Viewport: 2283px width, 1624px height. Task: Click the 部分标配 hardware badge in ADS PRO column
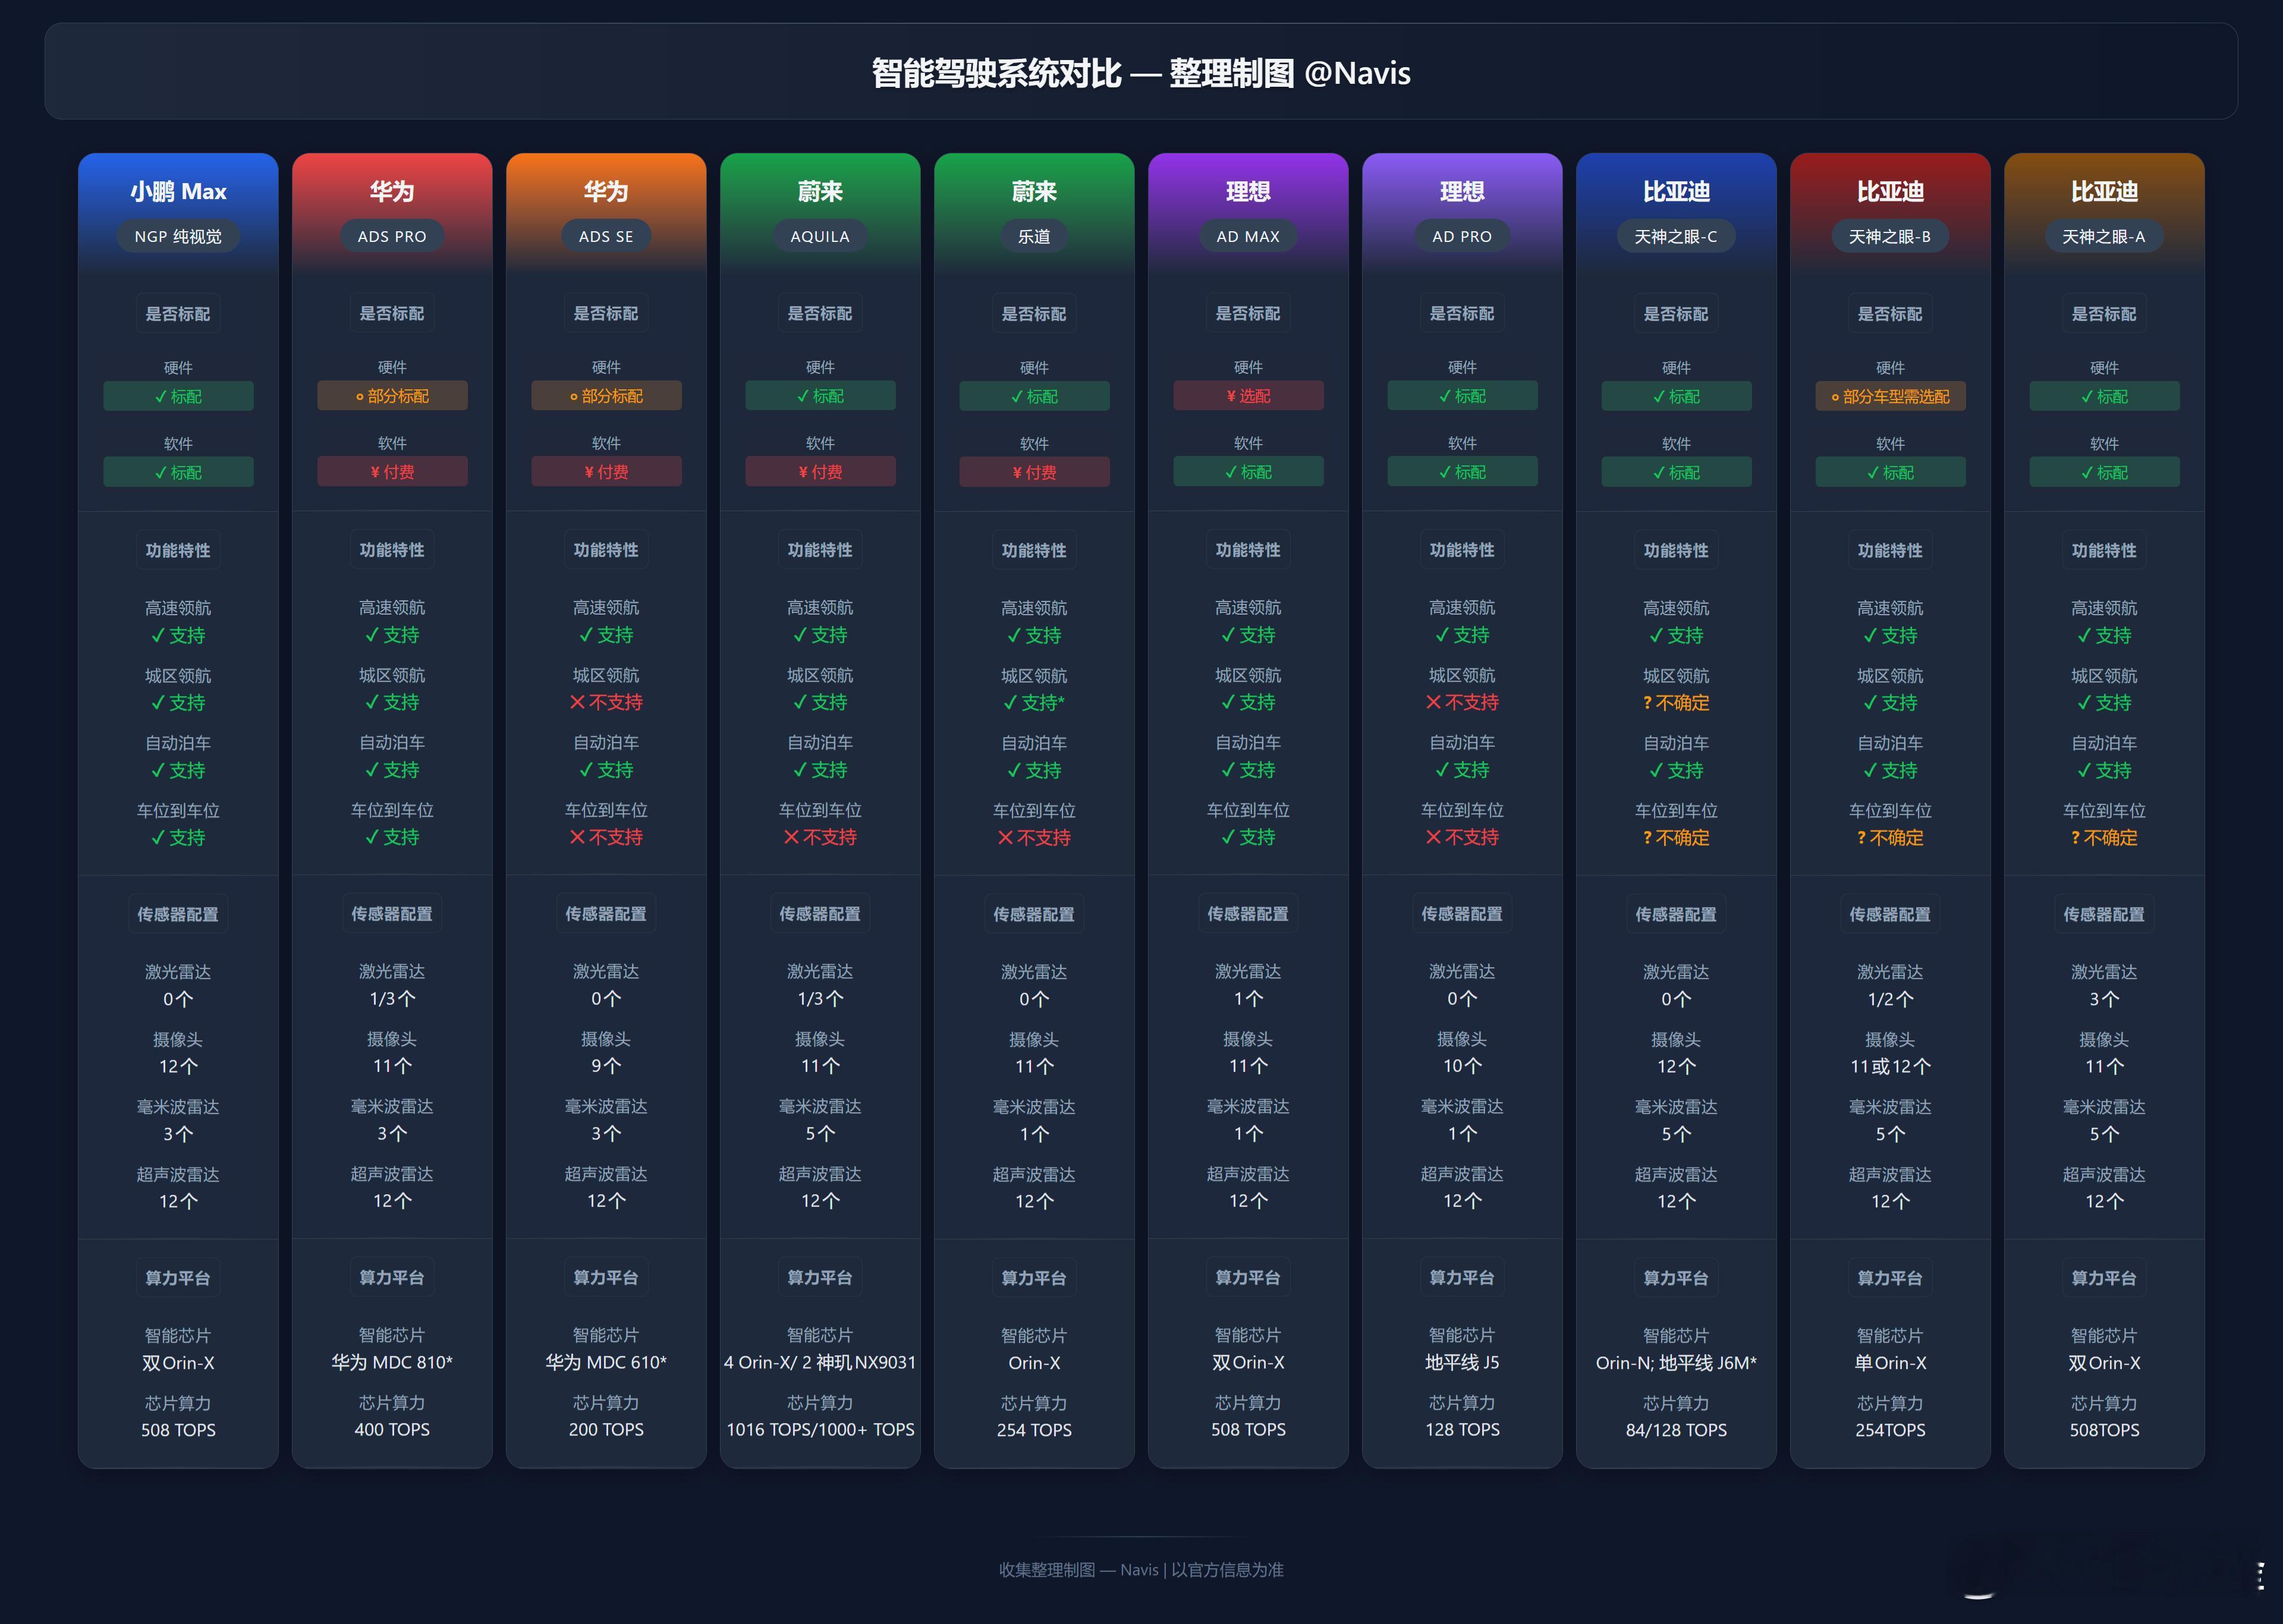392,396
